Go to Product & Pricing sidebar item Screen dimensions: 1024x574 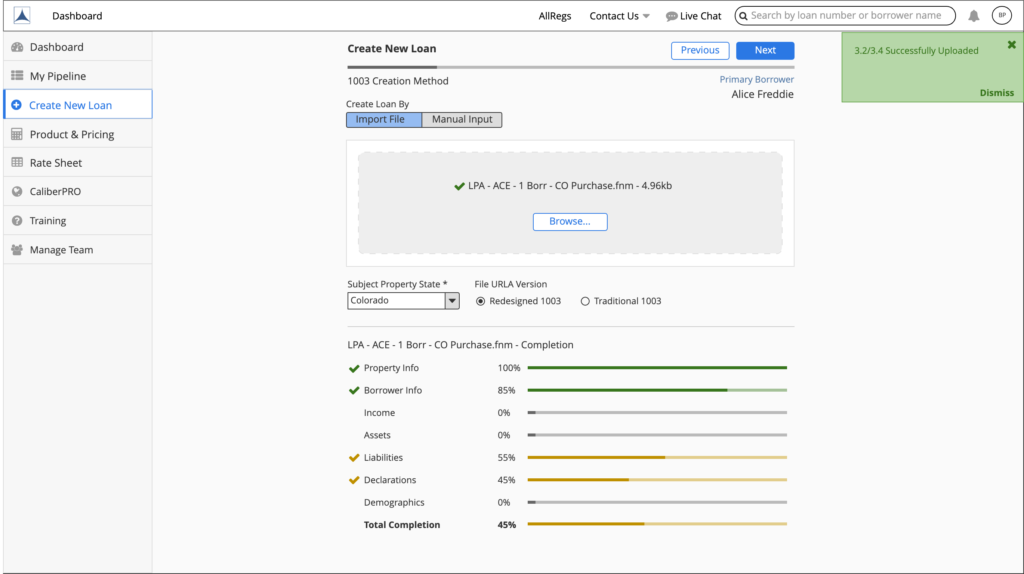coord(71,134)
